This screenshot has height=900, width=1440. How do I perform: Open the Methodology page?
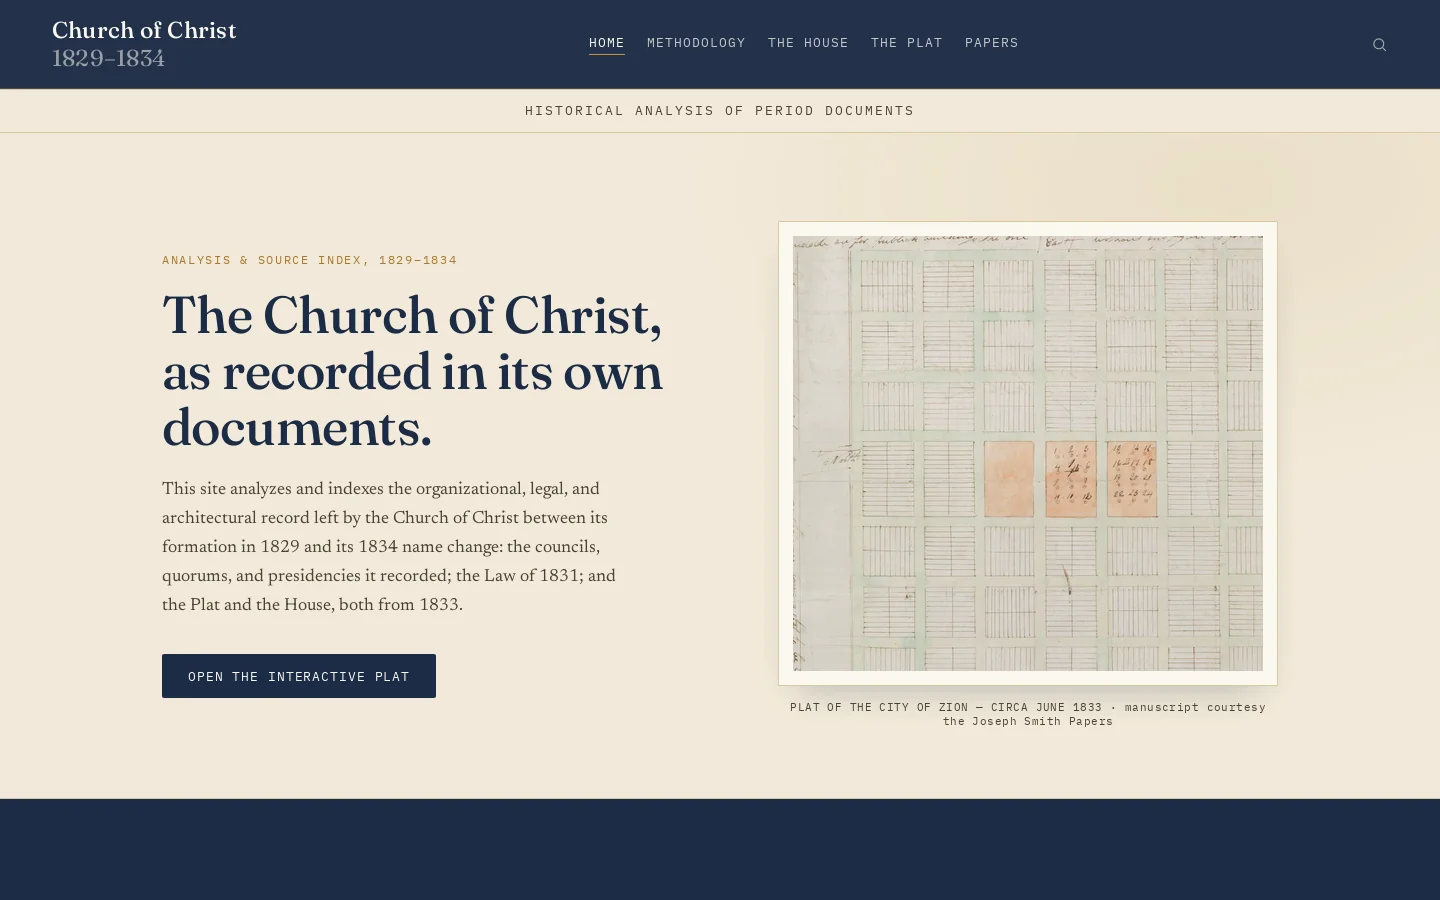pos(696,43)
